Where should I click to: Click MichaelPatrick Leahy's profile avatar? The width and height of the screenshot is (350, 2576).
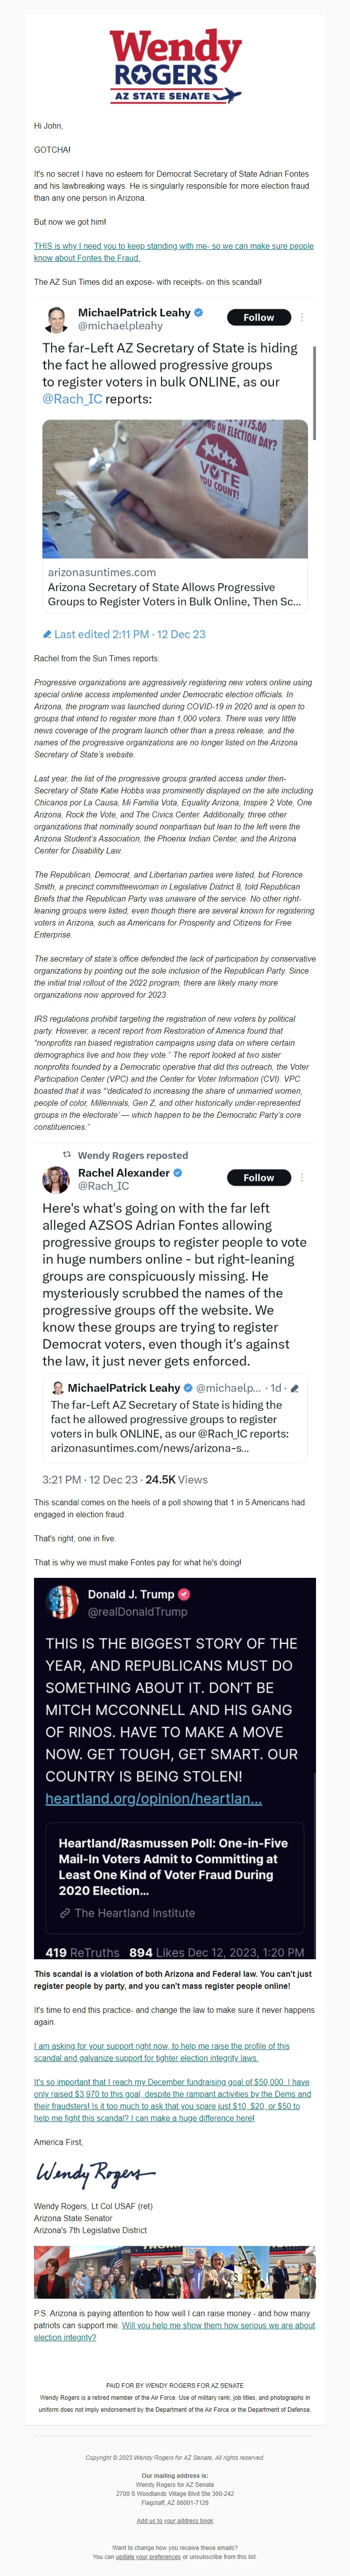click(56, 319)
